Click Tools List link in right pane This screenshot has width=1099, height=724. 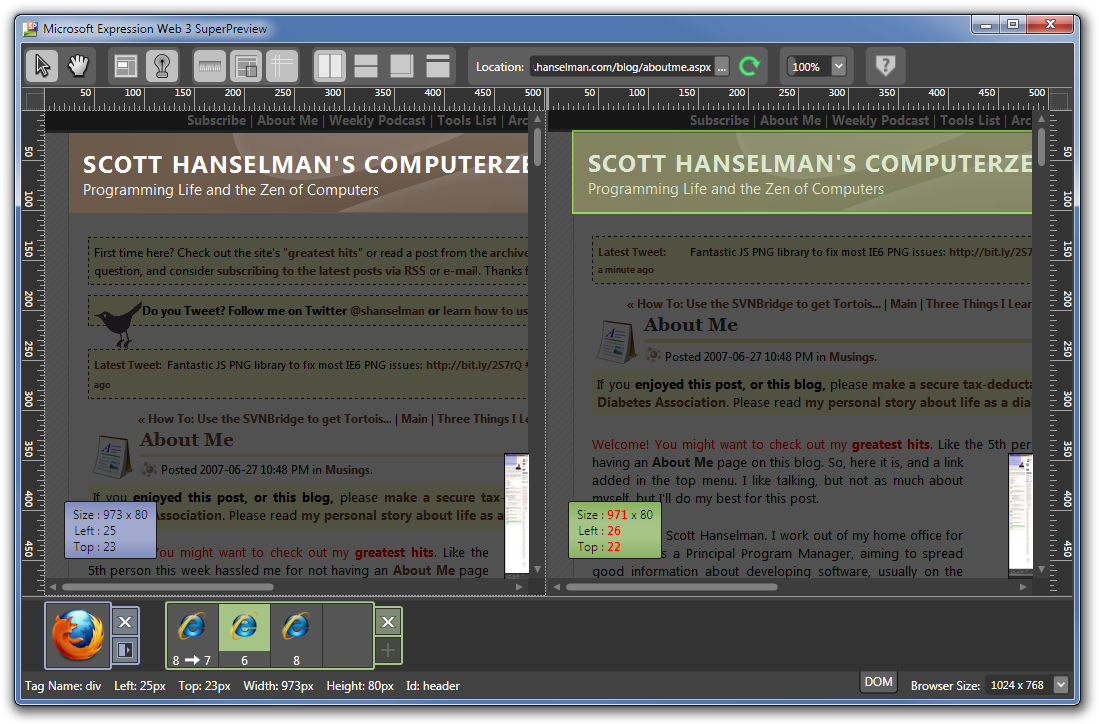(x=970, y=121)
